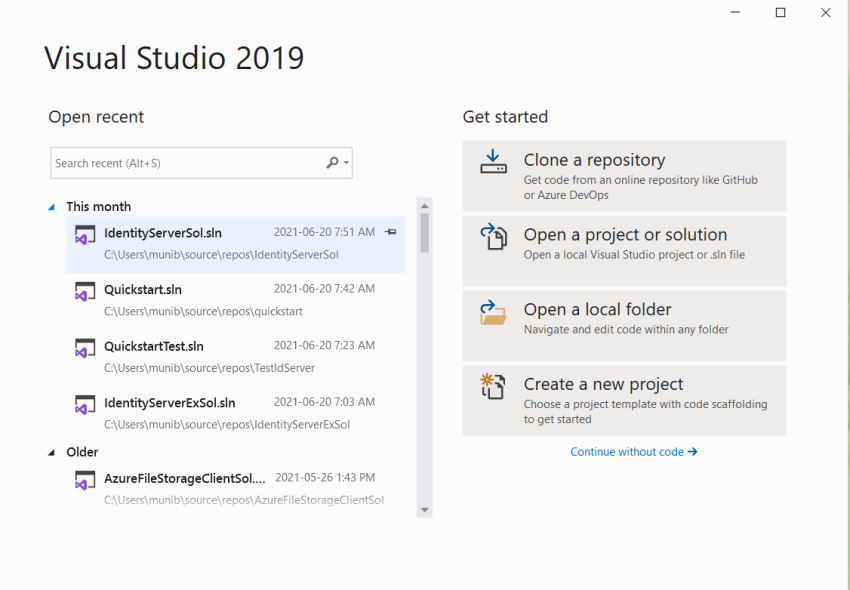Click the Create a new project icon
The width and height of the screenshot is (850, 590).
(493, 388)
